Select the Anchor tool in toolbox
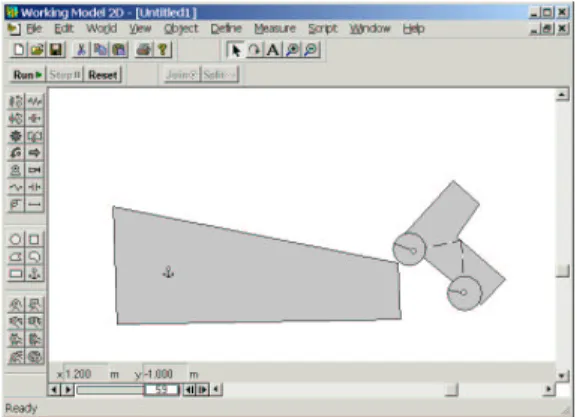 35,274
